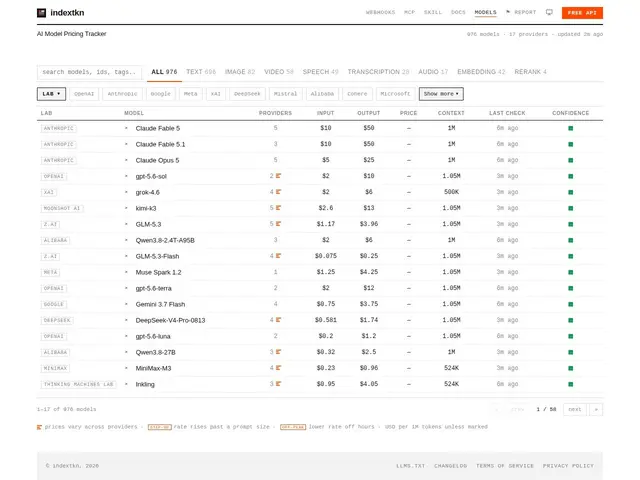This screenshot has width=640, height=480.
Task: Click price-varies icon in gpt-5.6-sol row
Action: pos(278,176)
